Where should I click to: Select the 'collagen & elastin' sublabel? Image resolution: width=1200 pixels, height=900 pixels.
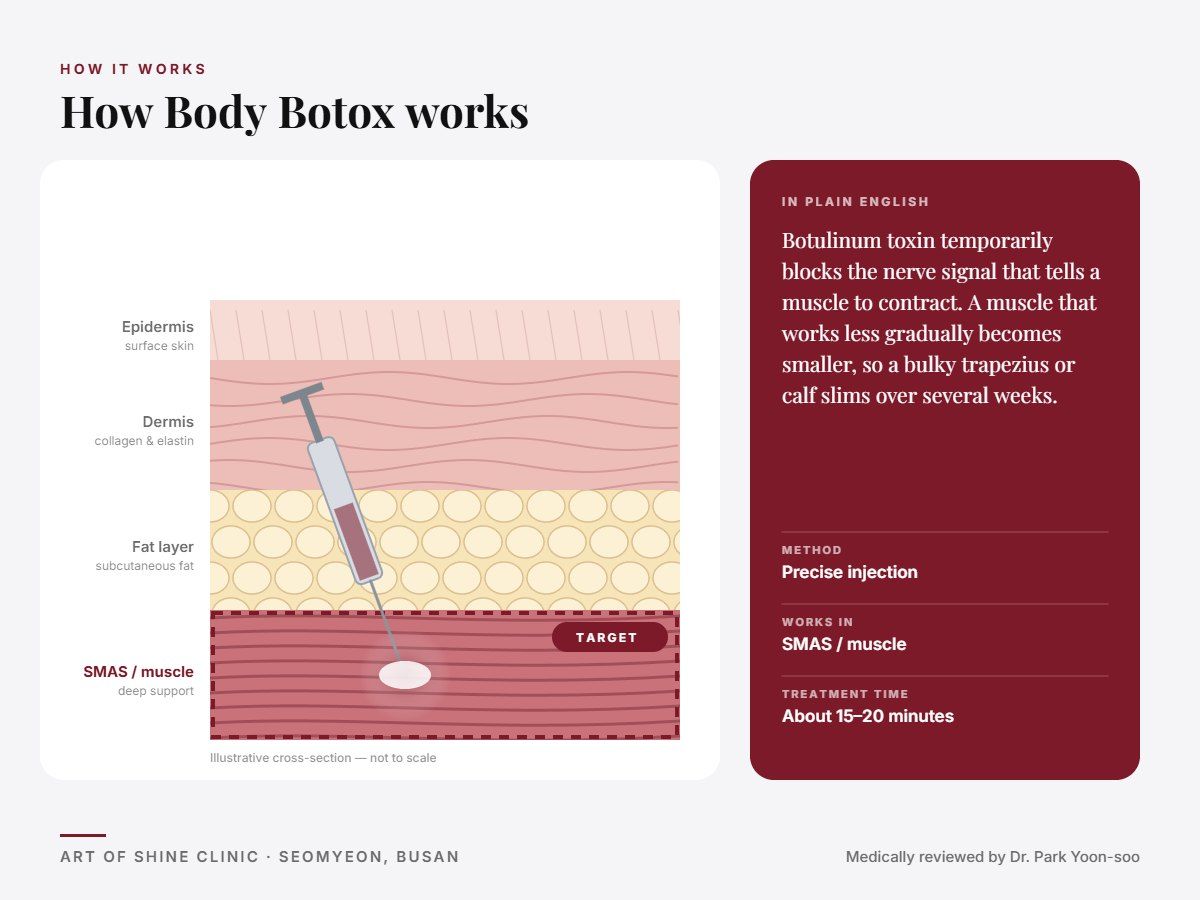pos(145,441)
